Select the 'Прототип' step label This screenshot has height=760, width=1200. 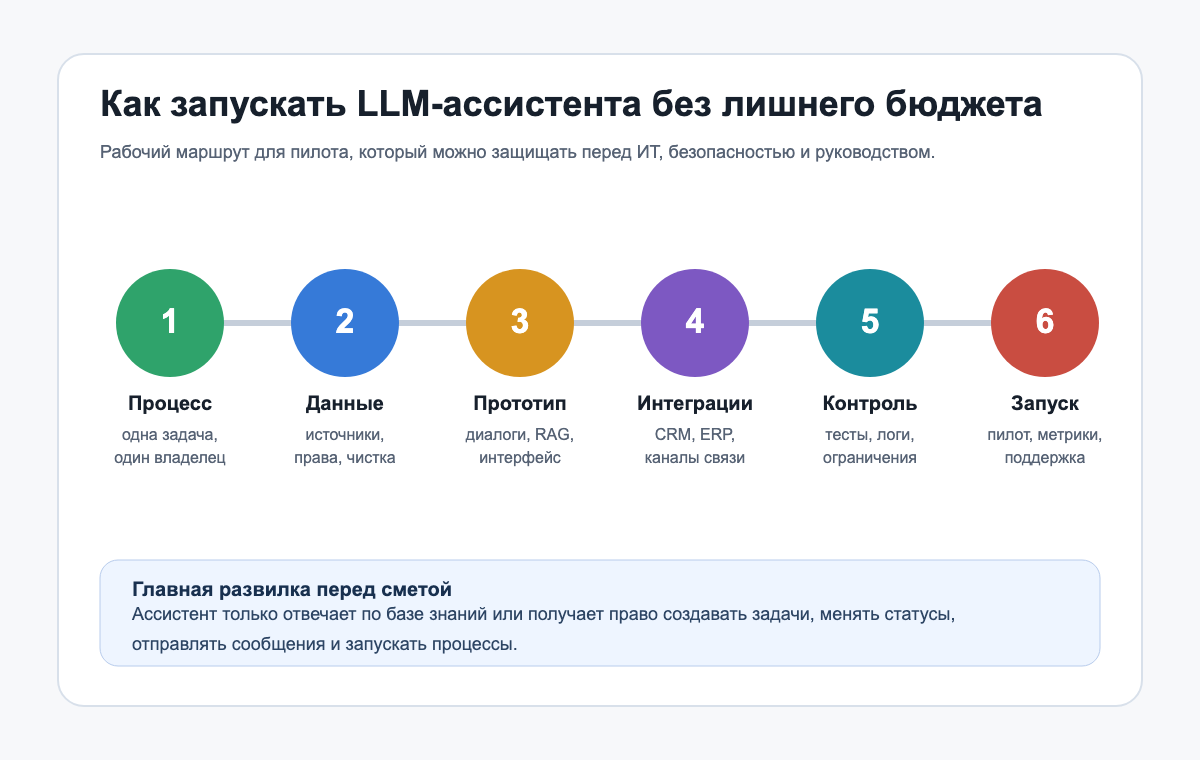tap(520, 404)
